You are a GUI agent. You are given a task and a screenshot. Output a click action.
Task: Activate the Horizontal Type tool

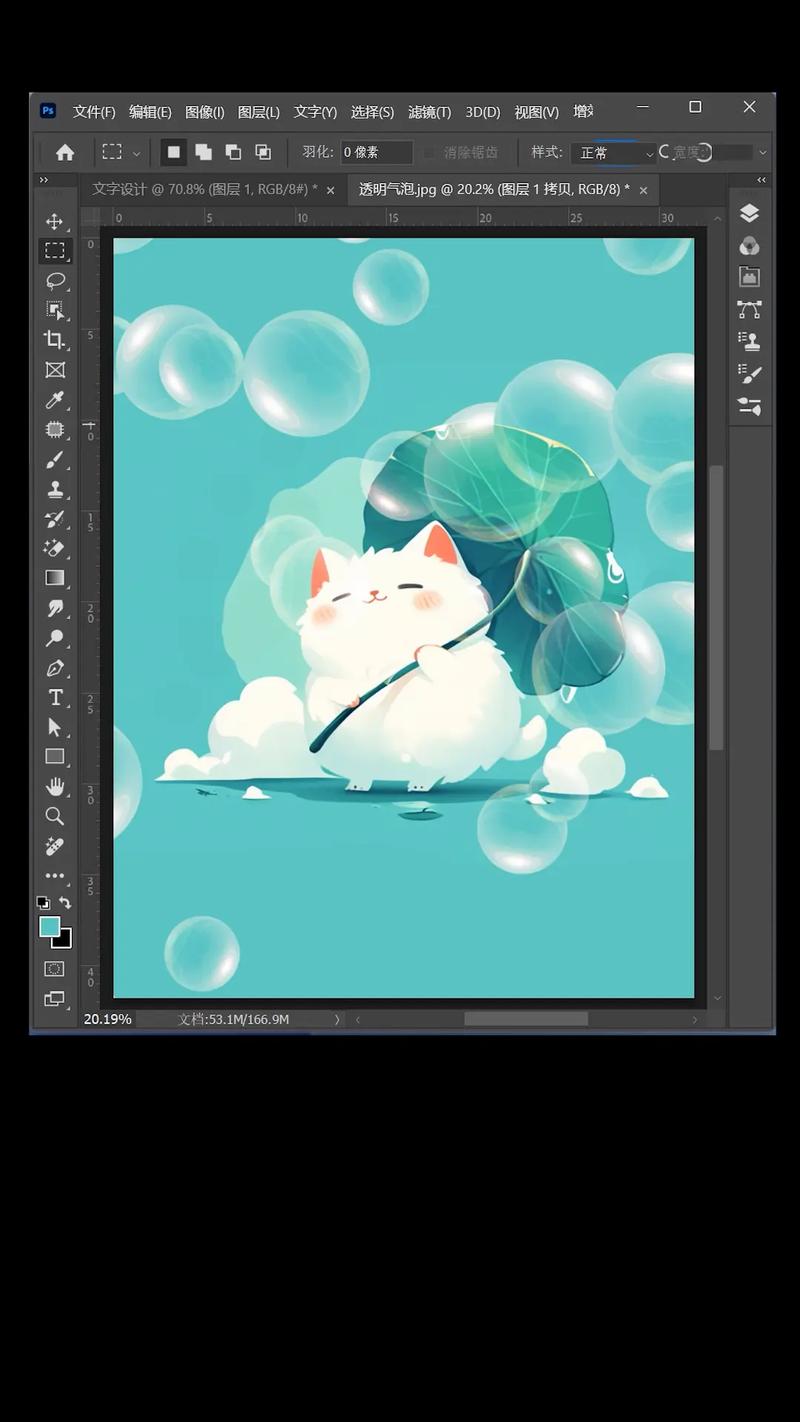55,698
